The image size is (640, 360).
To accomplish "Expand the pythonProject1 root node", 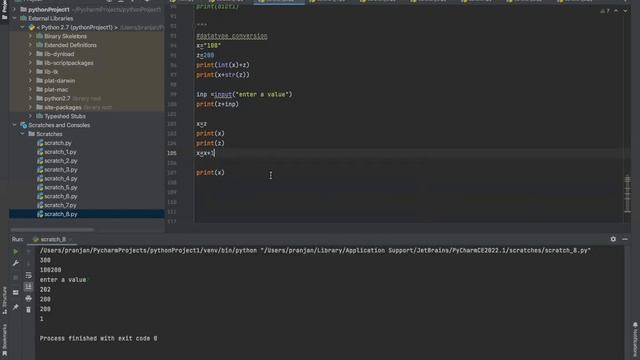I will point(15,9).
